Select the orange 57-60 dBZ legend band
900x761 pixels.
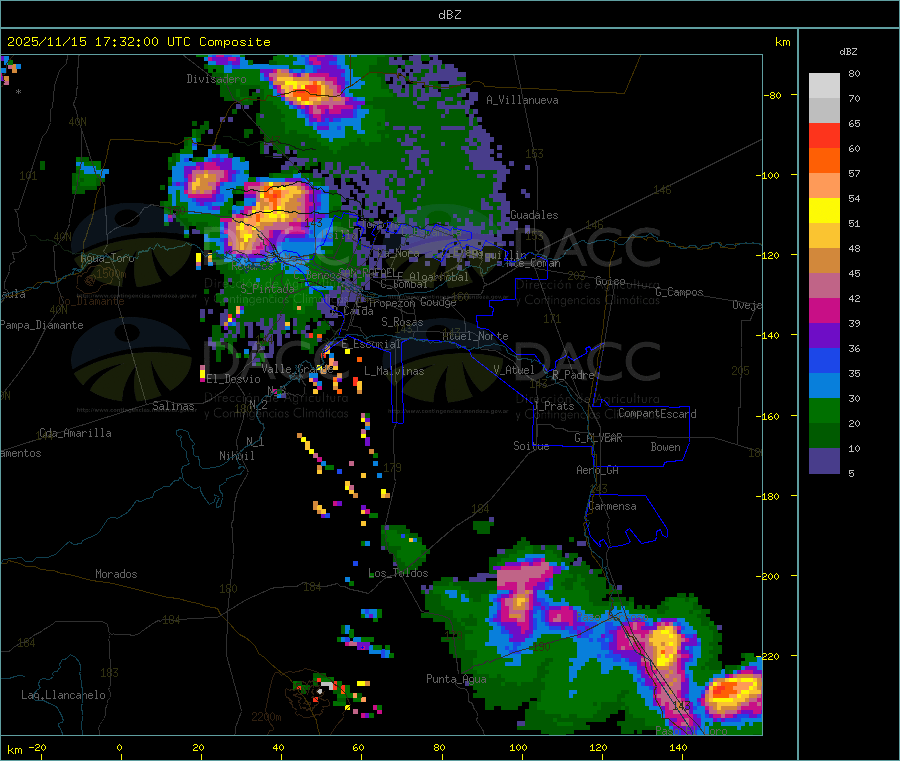tap(824, 161)
